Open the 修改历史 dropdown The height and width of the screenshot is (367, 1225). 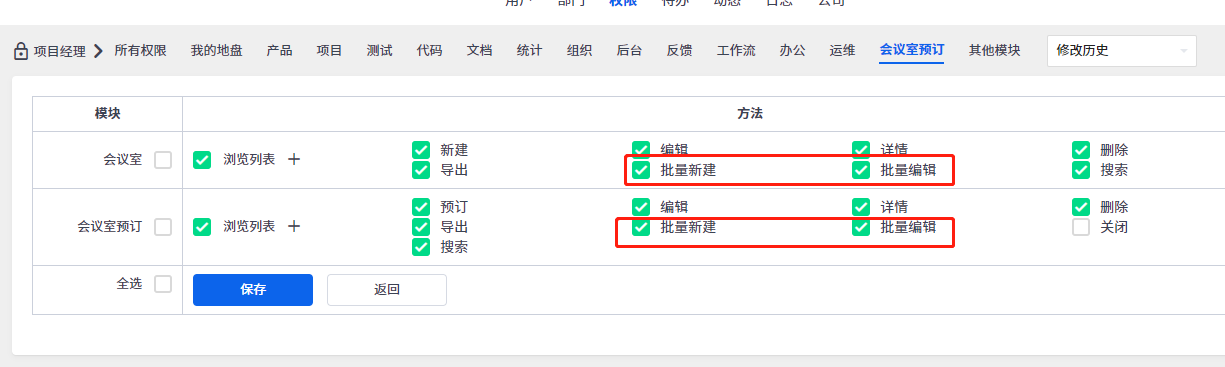[x=1122, y=50]
